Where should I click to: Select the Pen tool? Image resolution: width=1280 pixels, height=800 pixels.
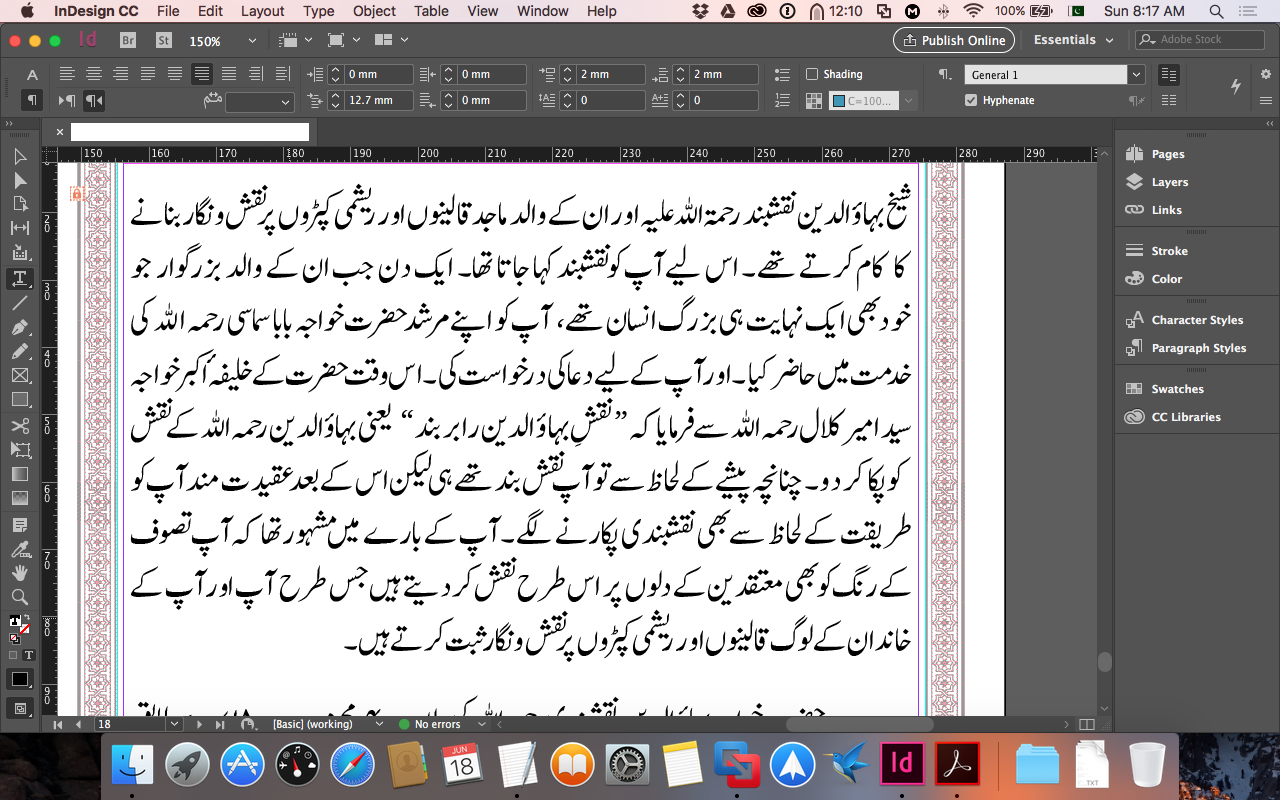point(20,327)
